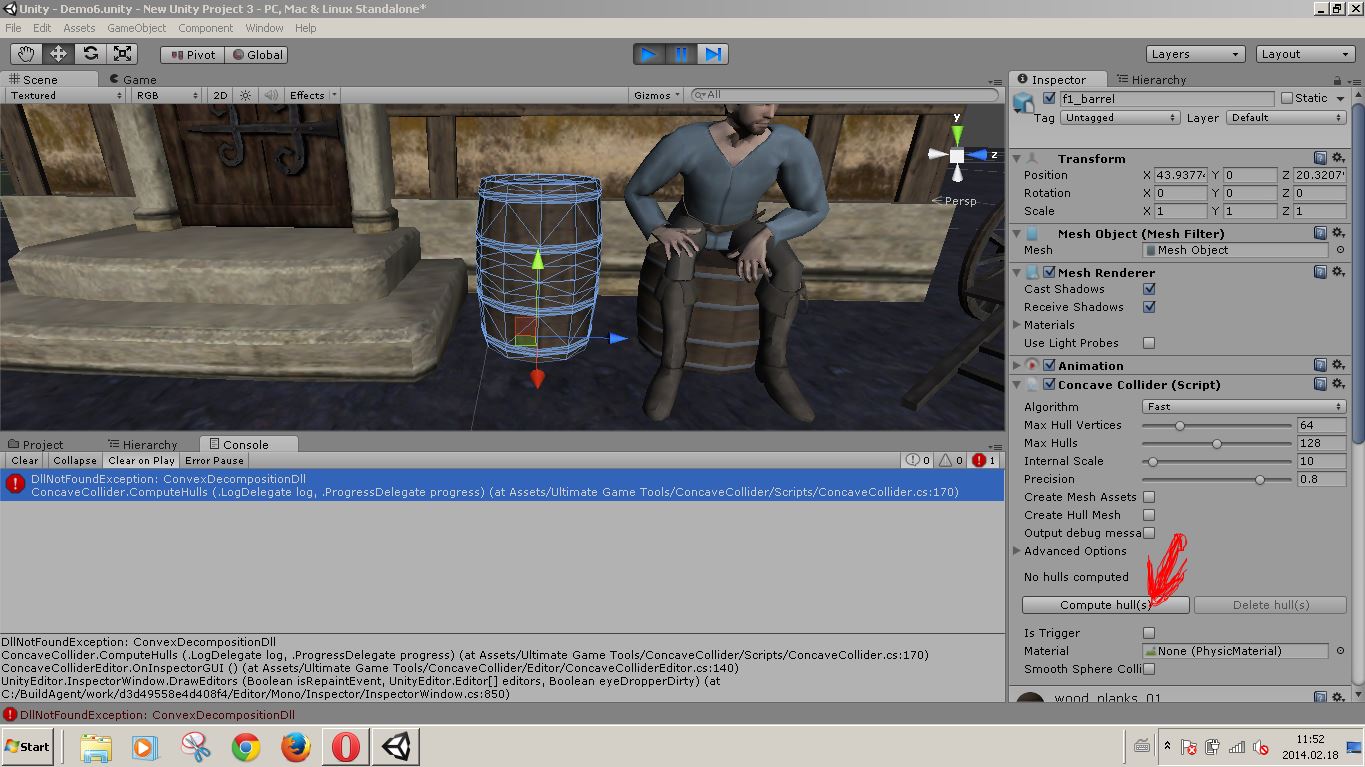
Task: Toggle console Collapse button
Action: click(75, 461)
